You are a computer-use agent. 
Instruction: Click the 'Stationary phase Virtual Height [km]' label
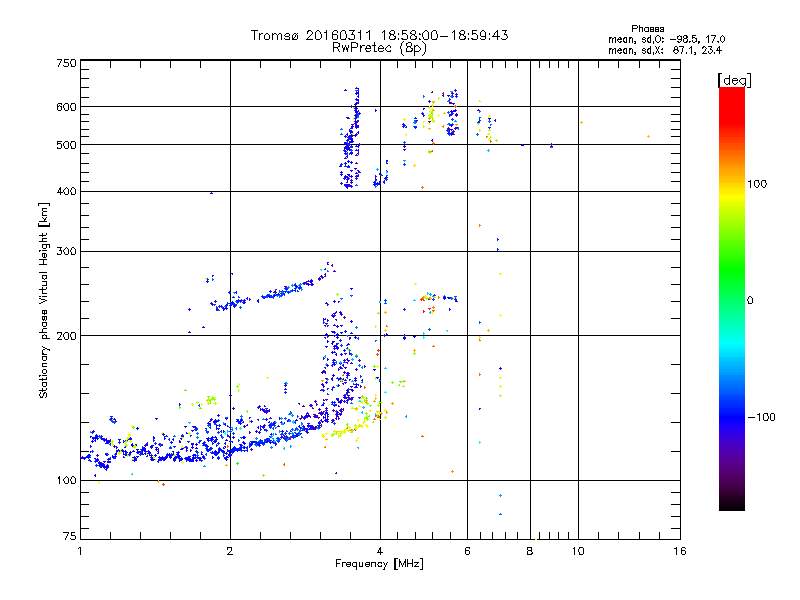(x=44, y=300)
